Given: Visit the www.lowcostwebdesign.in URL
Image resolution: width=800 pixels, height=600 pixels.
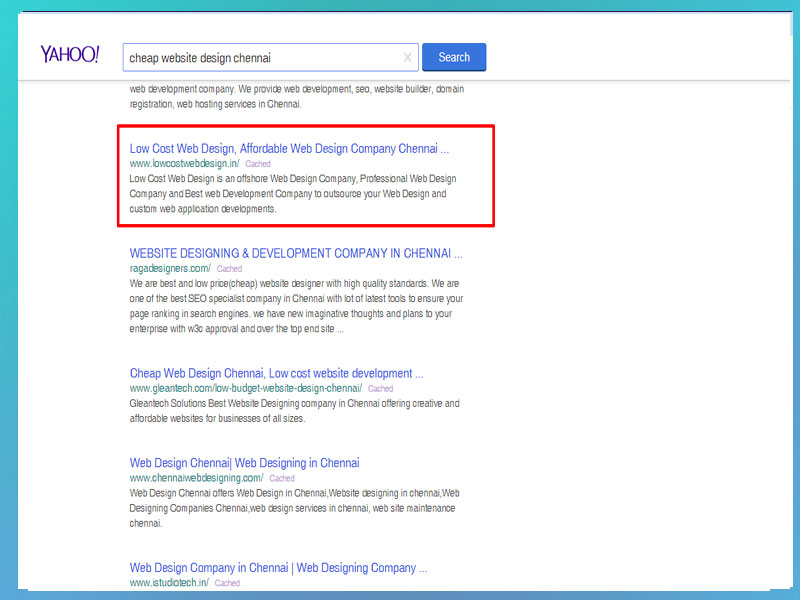Looking at the screenshot, I should coord(184,164).
